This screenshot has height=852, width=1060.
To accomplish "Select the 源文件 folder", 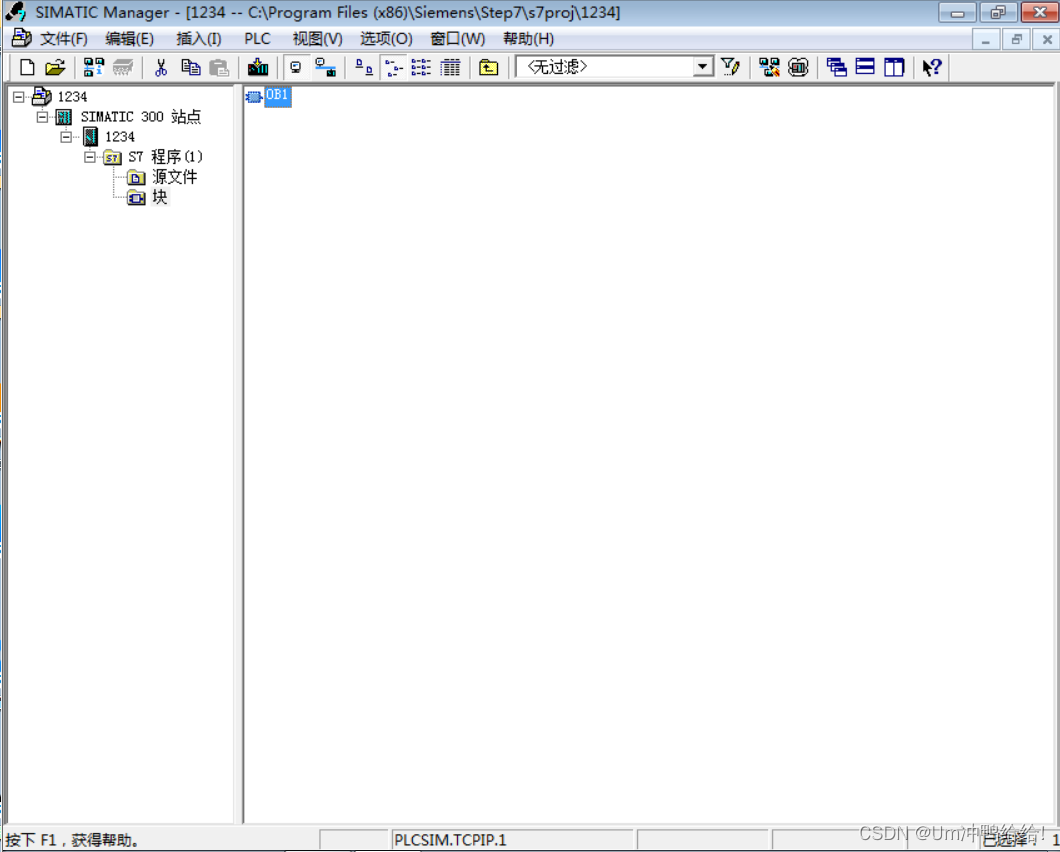I will click(x=174, y=177).
